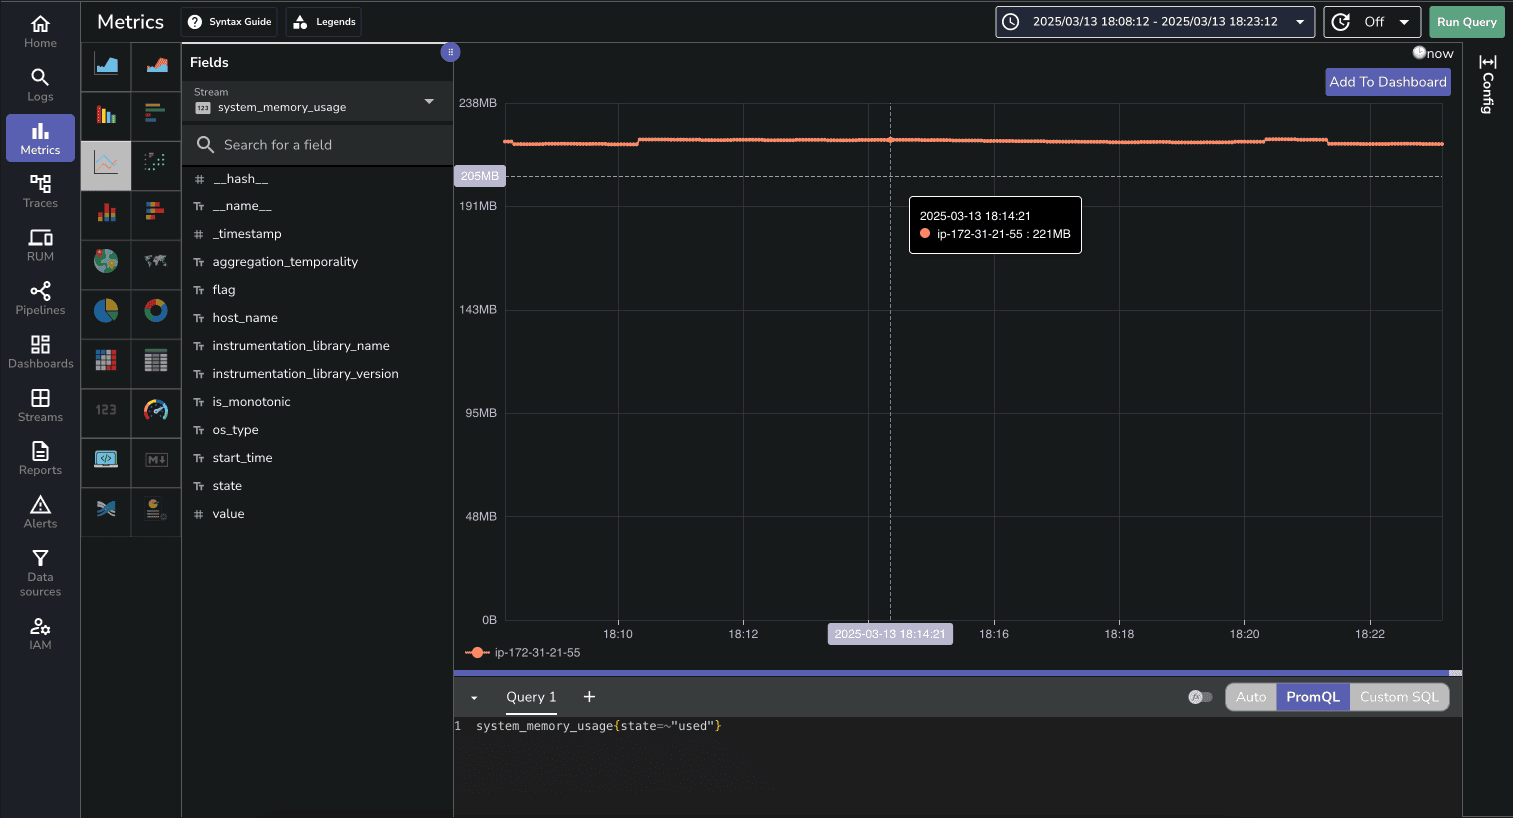Viewport: 1513px width, 818px height.
Task: Choose the stacked area chart icon
Action: click(156, 66)
